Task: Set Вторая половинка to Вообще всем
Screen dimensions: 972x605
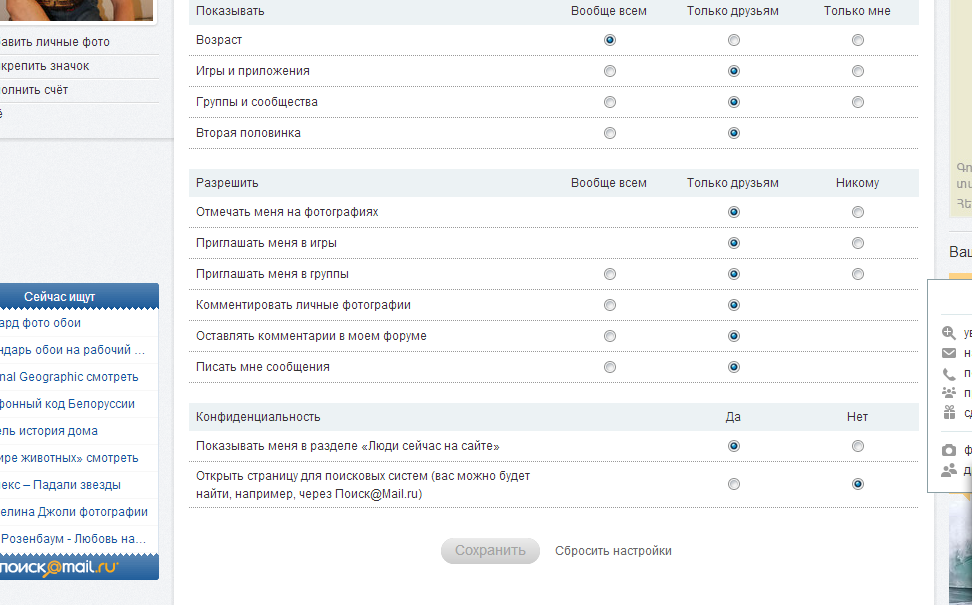Action: click(x=610, y=133)
